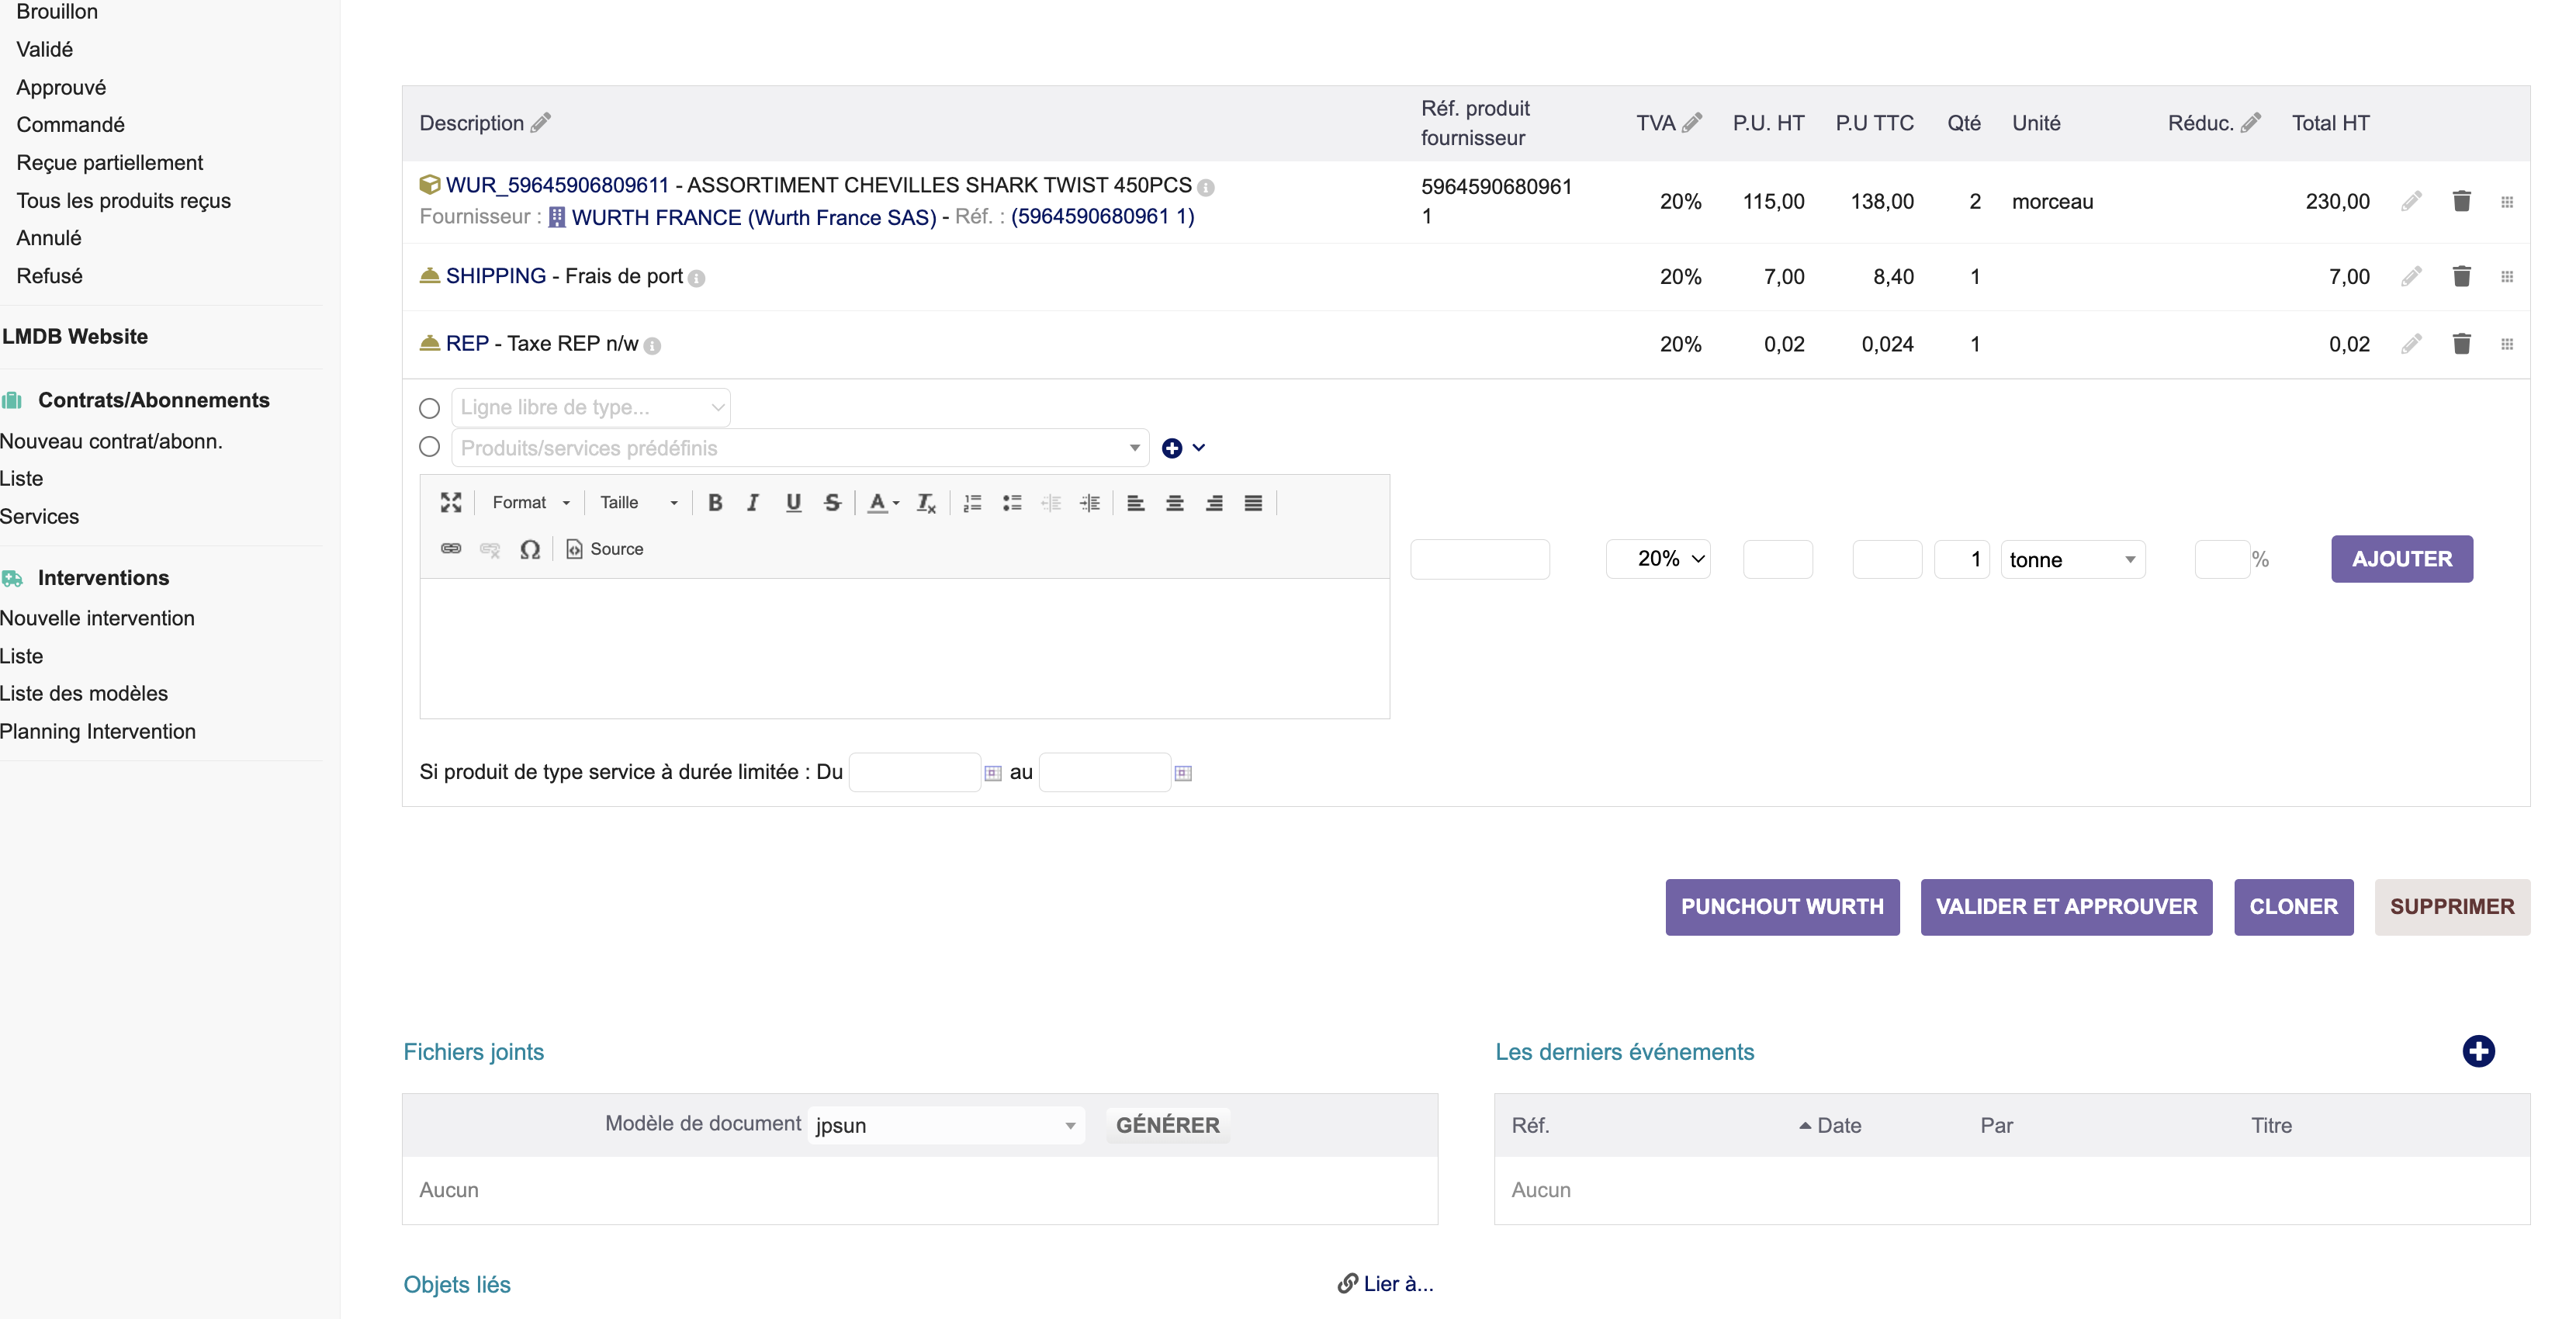This screenshot has height=1319, width=2576.
Task: Open the 20% TVA rate dropdown
Action: point(1658,559)
